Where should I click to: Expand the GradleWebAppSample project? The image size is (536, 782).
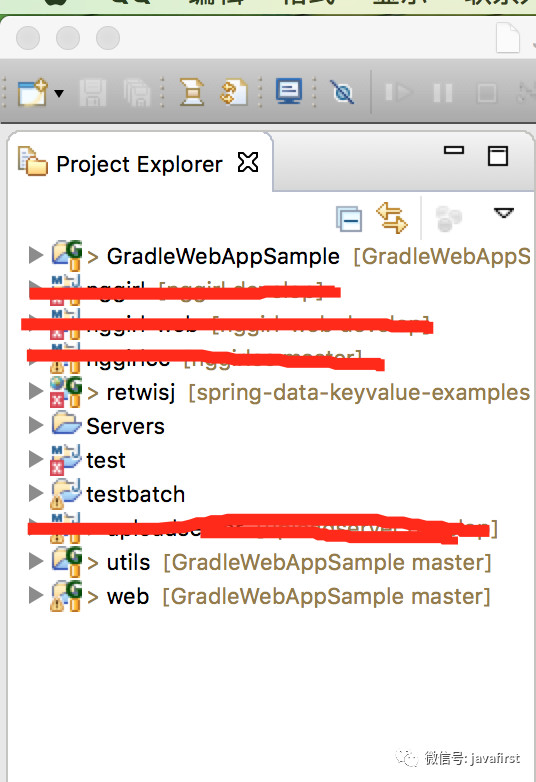(x=35, y=255)
